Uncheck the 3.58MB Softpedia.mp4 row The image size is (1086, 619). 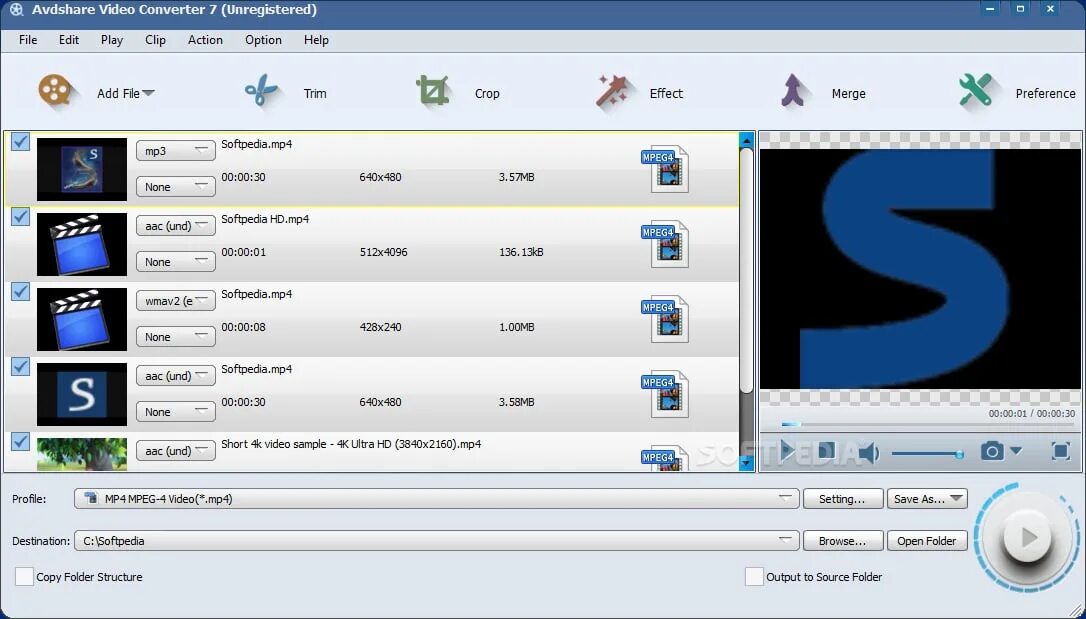point(21,366)
